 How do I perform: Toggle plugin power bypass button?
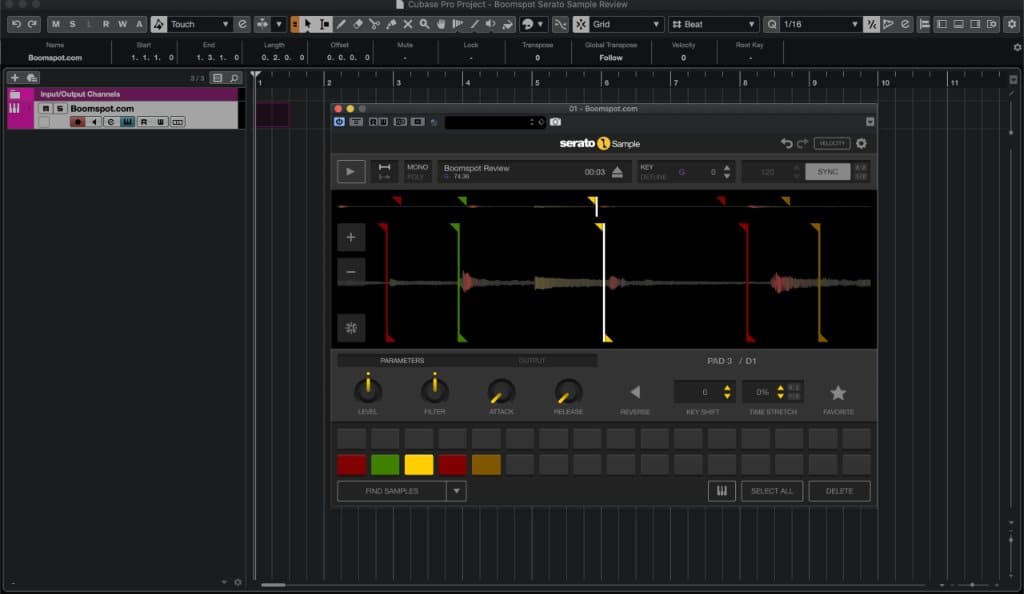tap(339, 122)
